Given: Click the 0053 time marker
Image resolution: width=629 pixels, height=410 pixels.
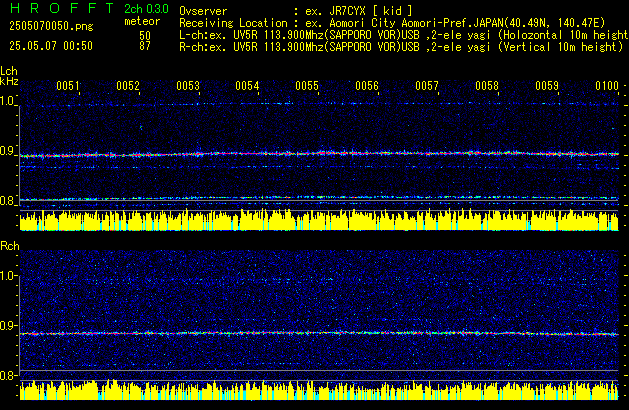Looking at the screenshot, I should pyautogui.click(x=188, y=86).
